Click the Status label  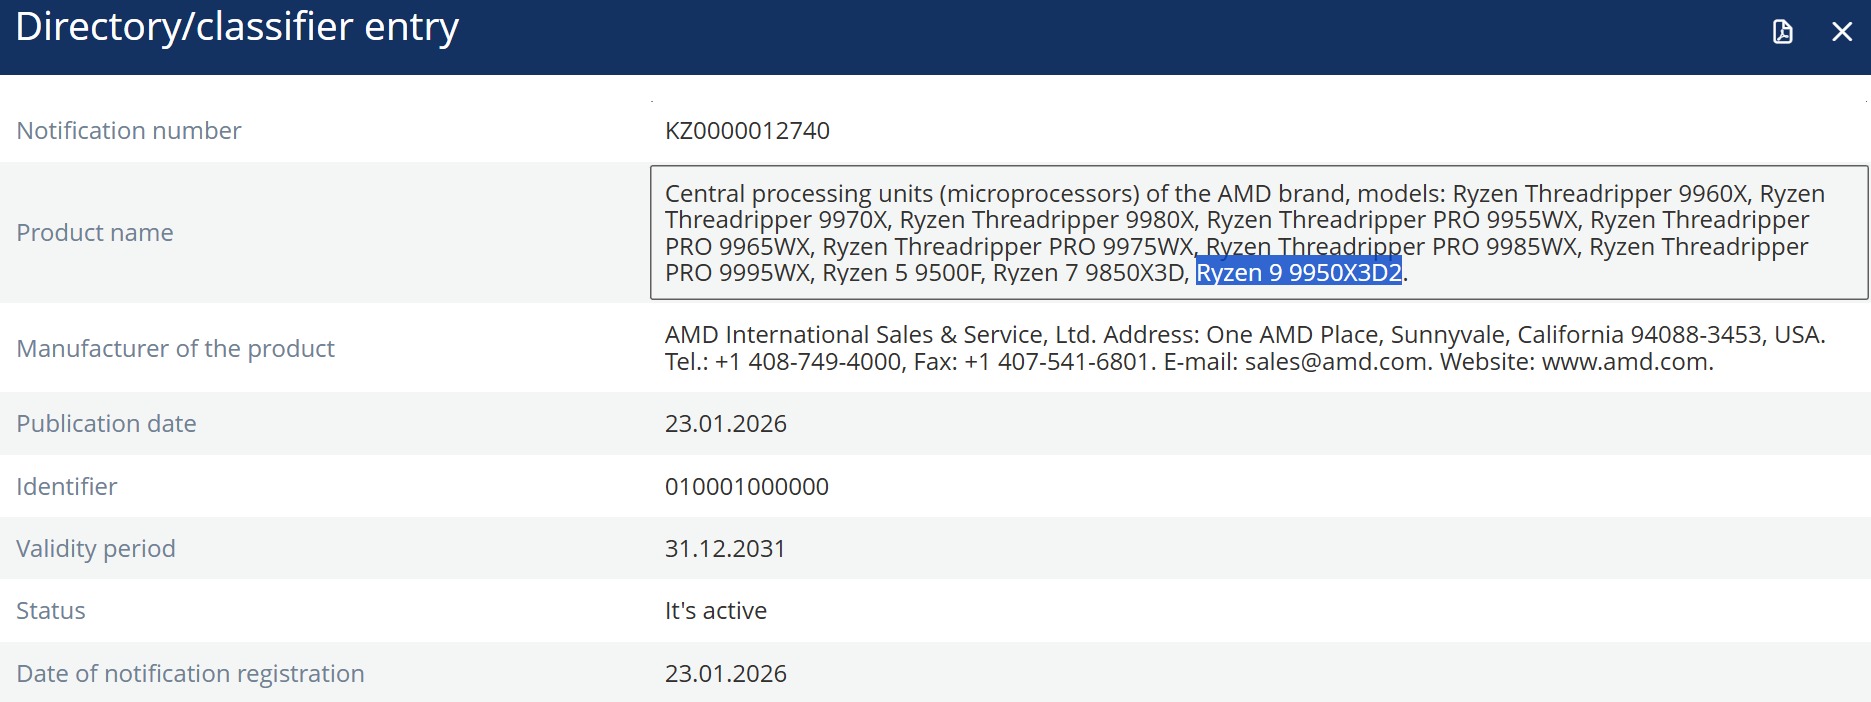click(x=51, y=611)
